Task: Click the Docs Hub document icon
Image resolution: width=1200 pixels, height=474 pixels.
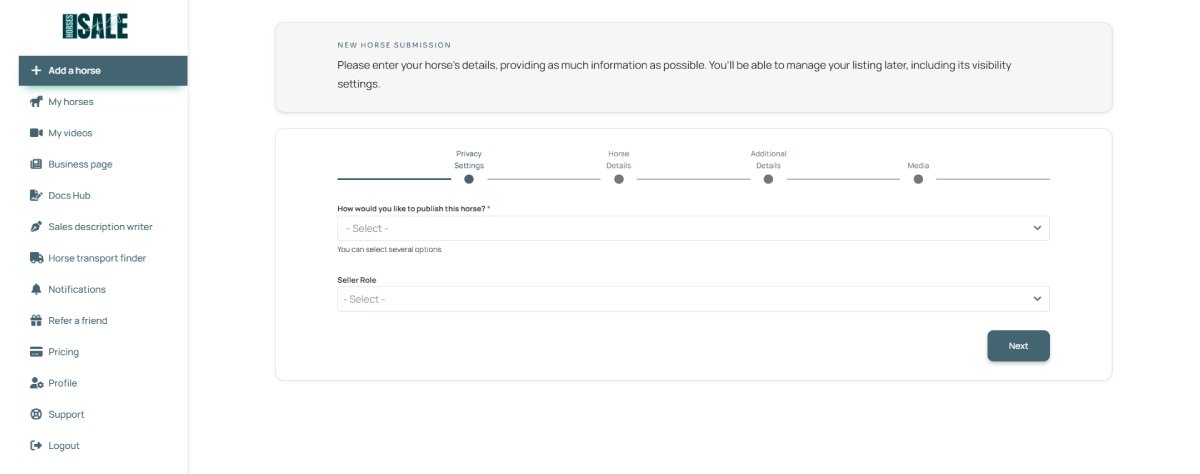Action: [x=36, y=196]
